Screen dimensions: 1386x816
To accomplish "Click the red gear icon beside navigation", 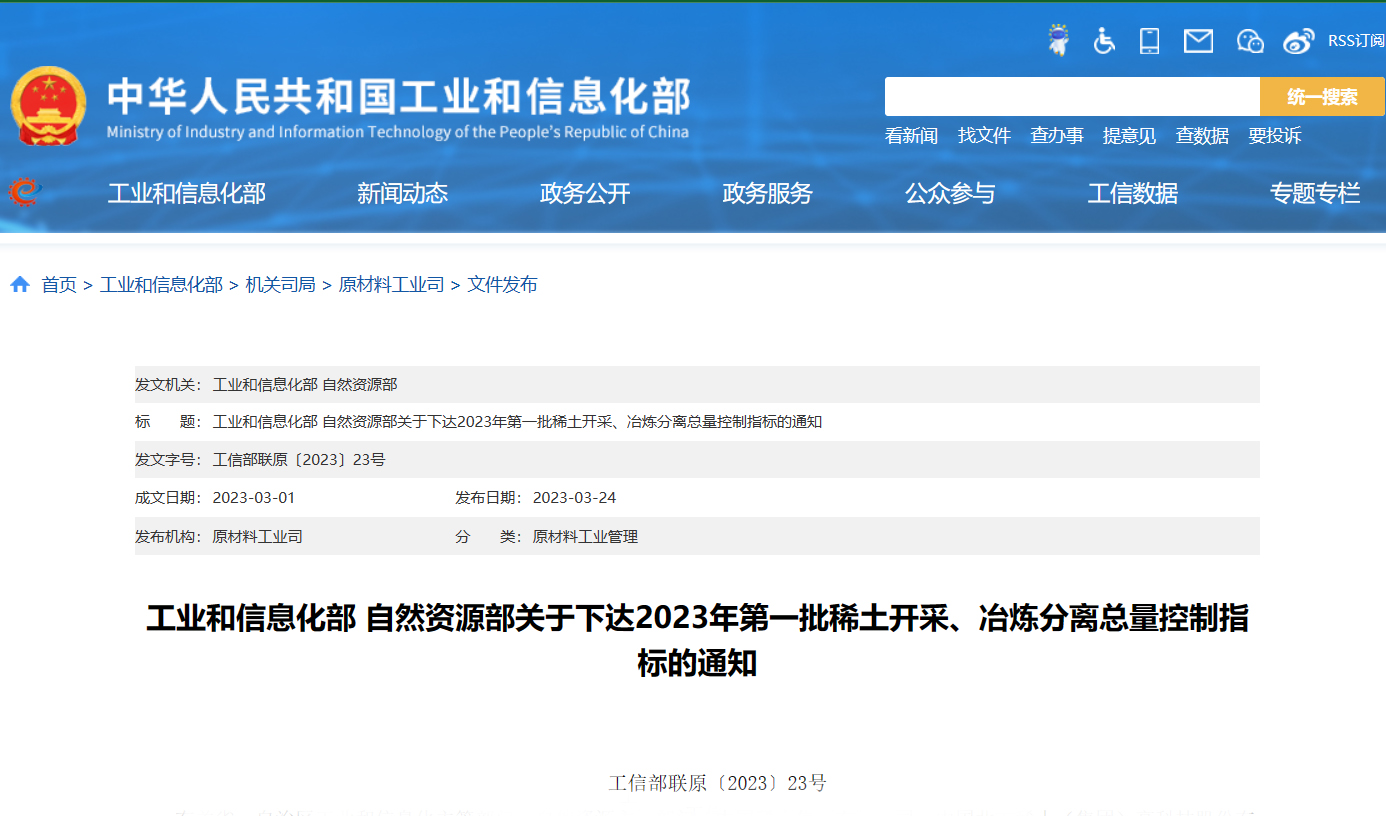I will (x=24, y=192).
